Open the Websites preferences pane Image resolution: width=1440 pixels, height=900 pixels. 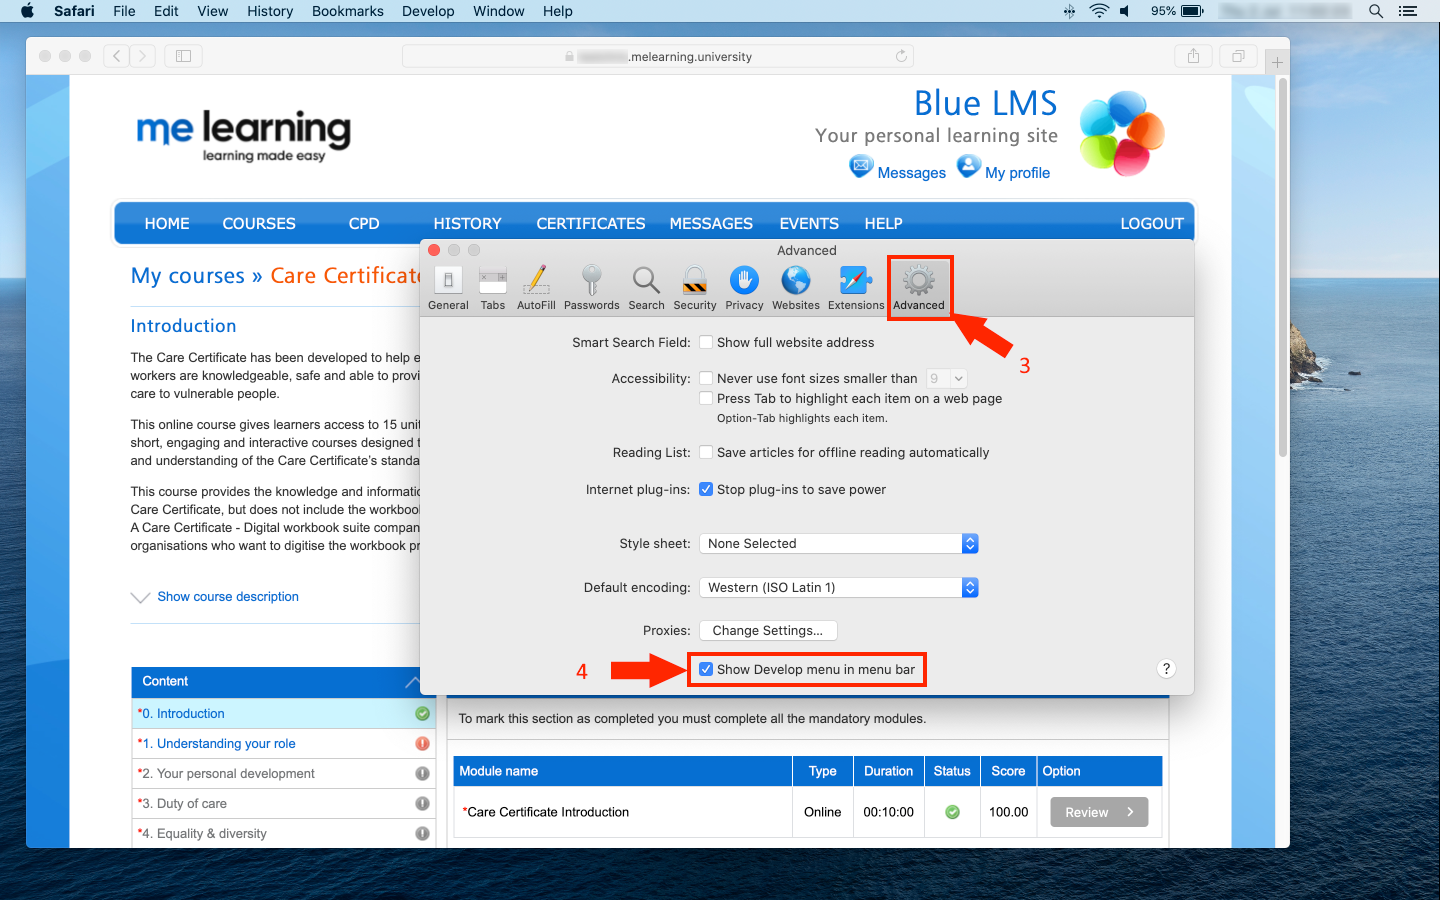(x=796, y=288)
